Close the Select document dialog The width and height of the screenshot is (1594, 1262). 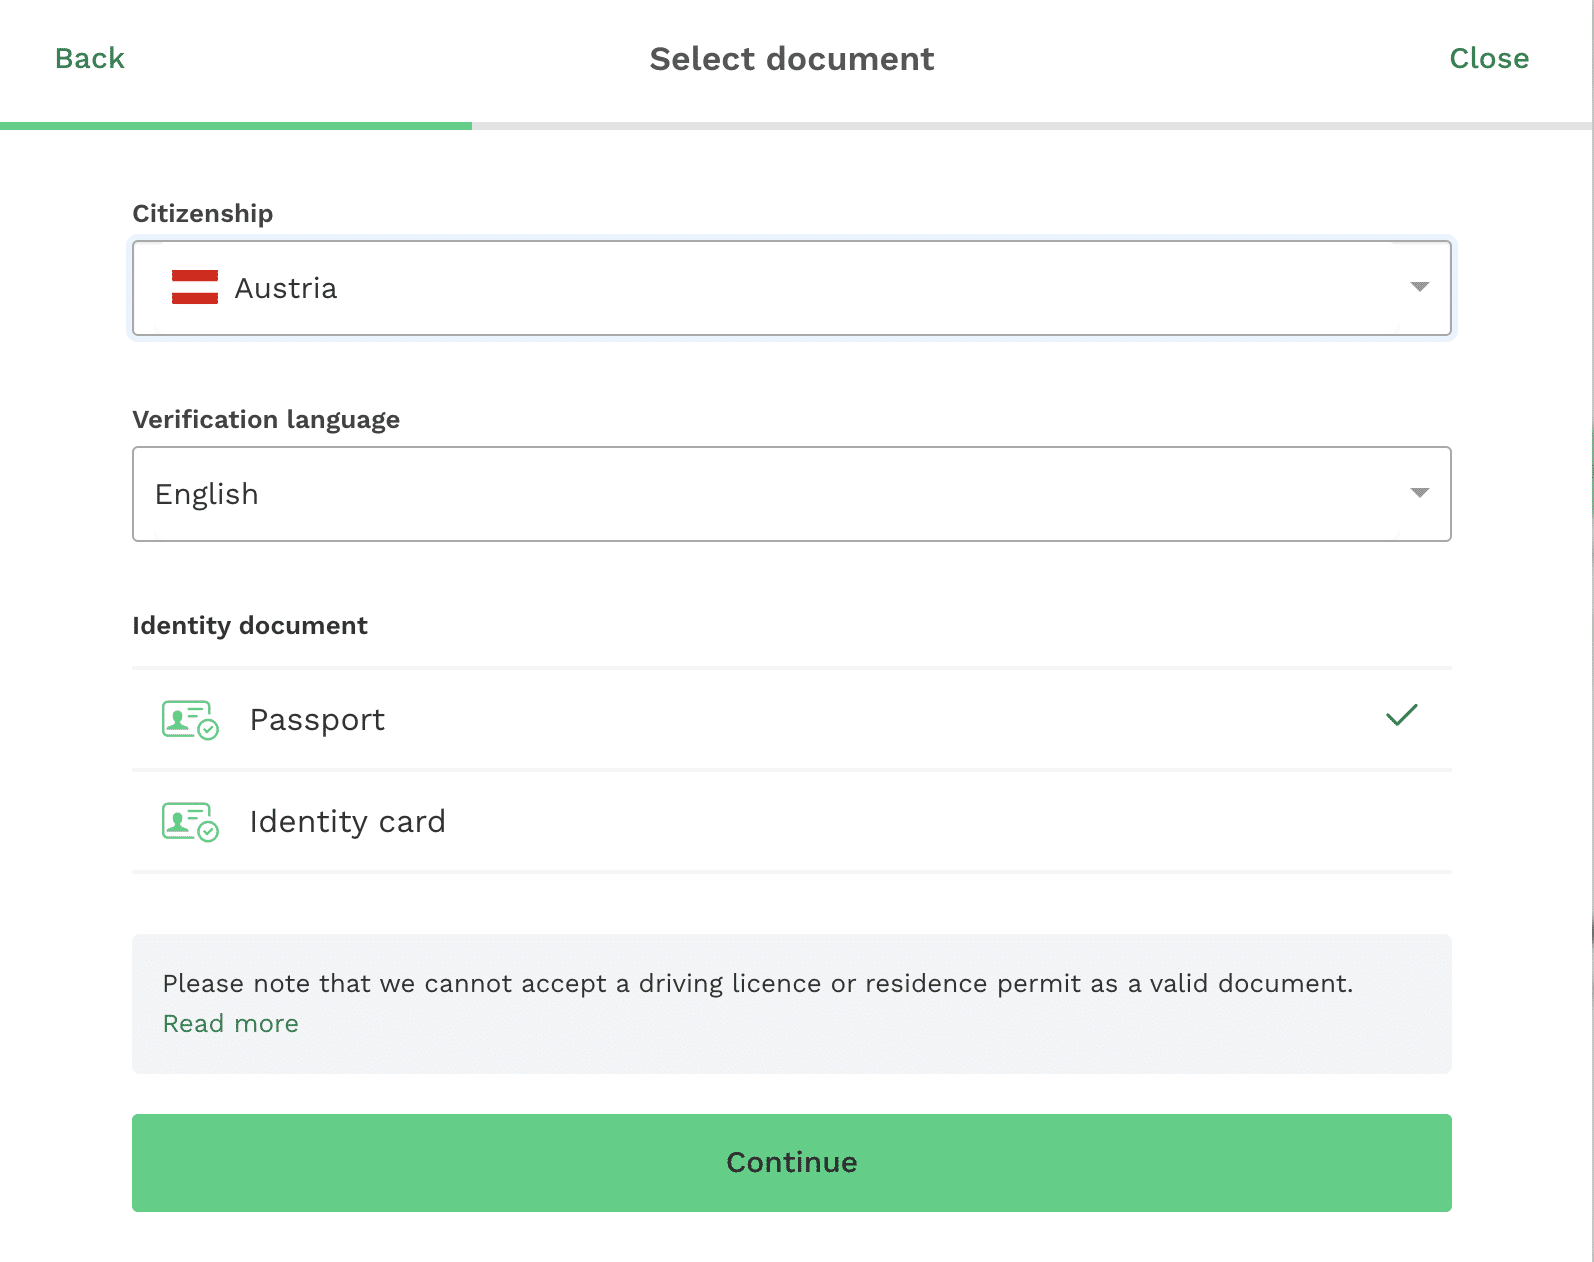tap(1489, 58)
